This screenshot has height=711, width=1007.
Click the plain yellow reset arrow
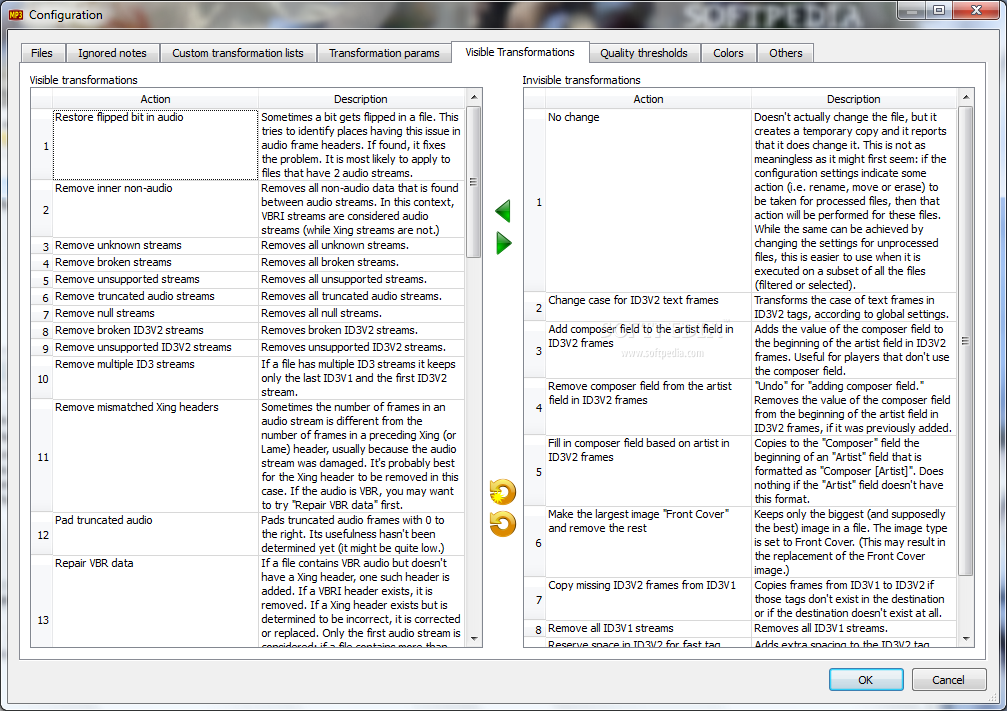[502, 523]
